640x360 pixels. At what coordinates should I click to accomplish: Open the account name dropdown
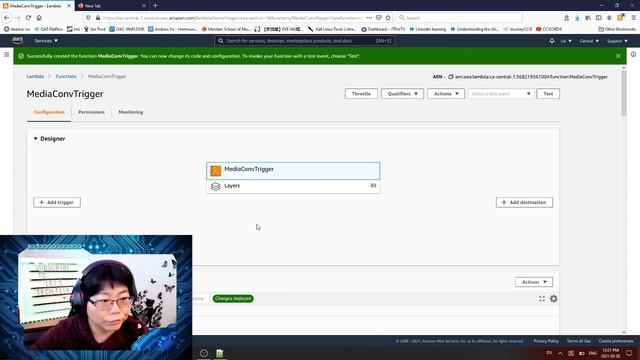click(566, 41)
